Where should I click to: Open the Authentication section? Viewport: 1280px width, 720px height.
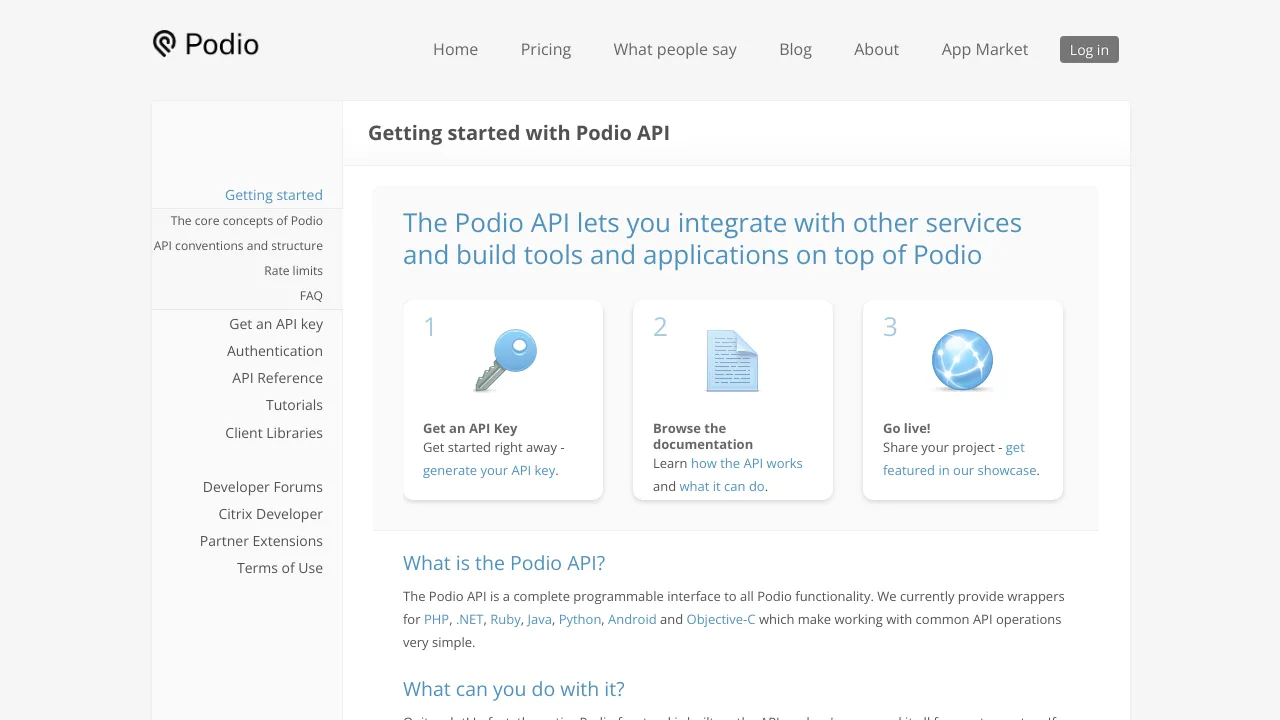click(275, 351)
